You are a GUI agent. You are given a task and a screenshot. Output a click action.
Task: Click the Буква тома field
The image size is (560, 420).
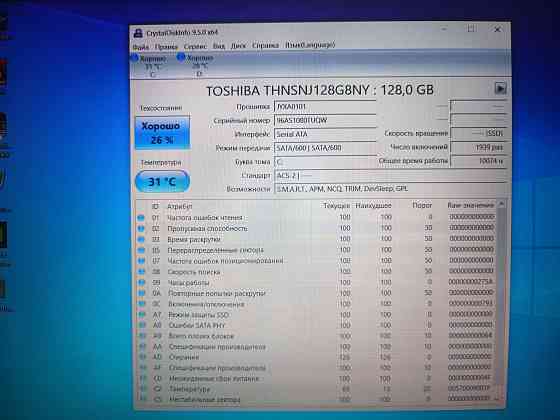325,162
